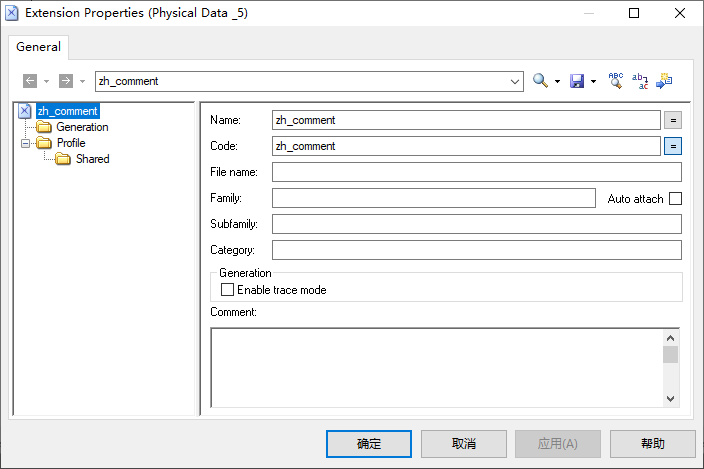Enable the Auto attach checkbox
The height and width of the screenshot is (469, 704).
click(x=675, y=198)
